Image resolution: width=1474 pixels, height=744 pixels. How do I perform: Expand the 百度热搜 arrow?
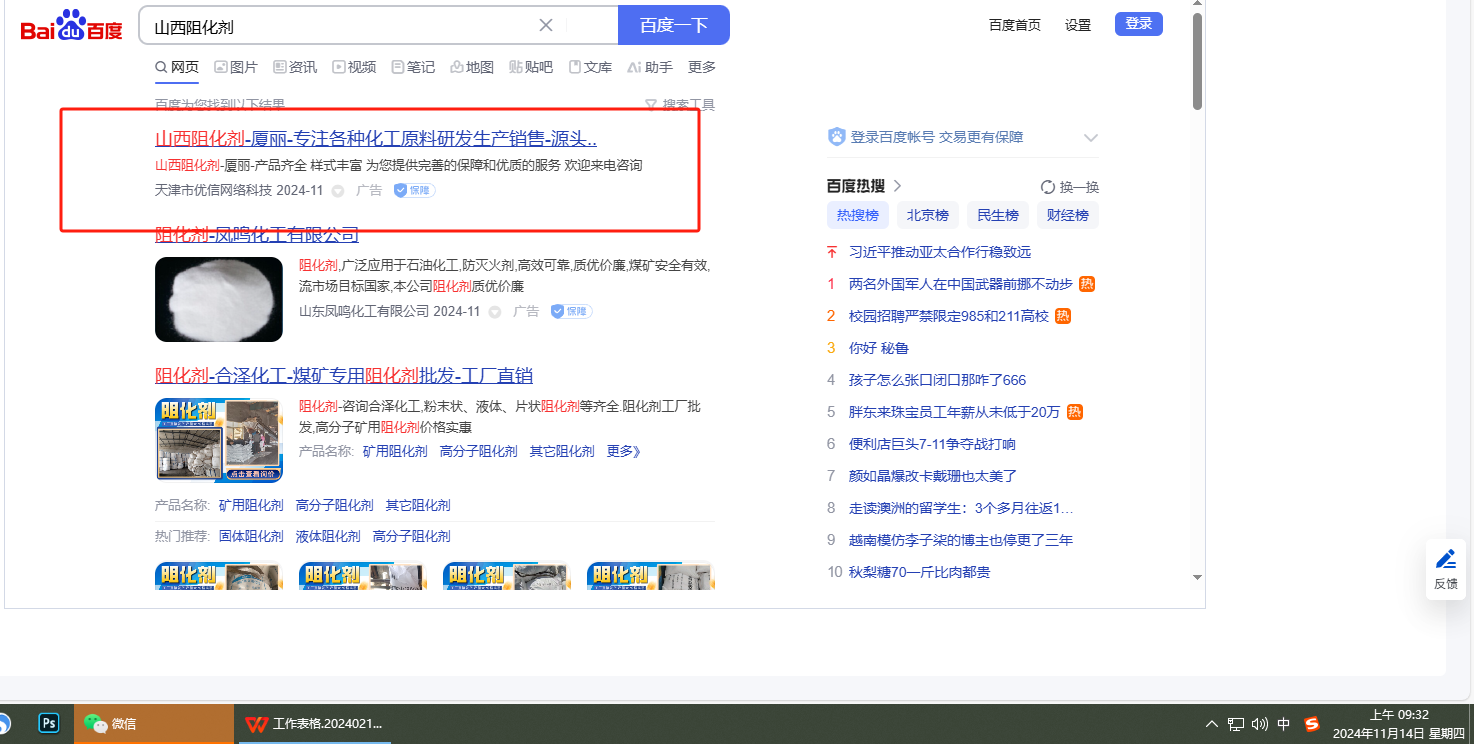tap(897, 186)
